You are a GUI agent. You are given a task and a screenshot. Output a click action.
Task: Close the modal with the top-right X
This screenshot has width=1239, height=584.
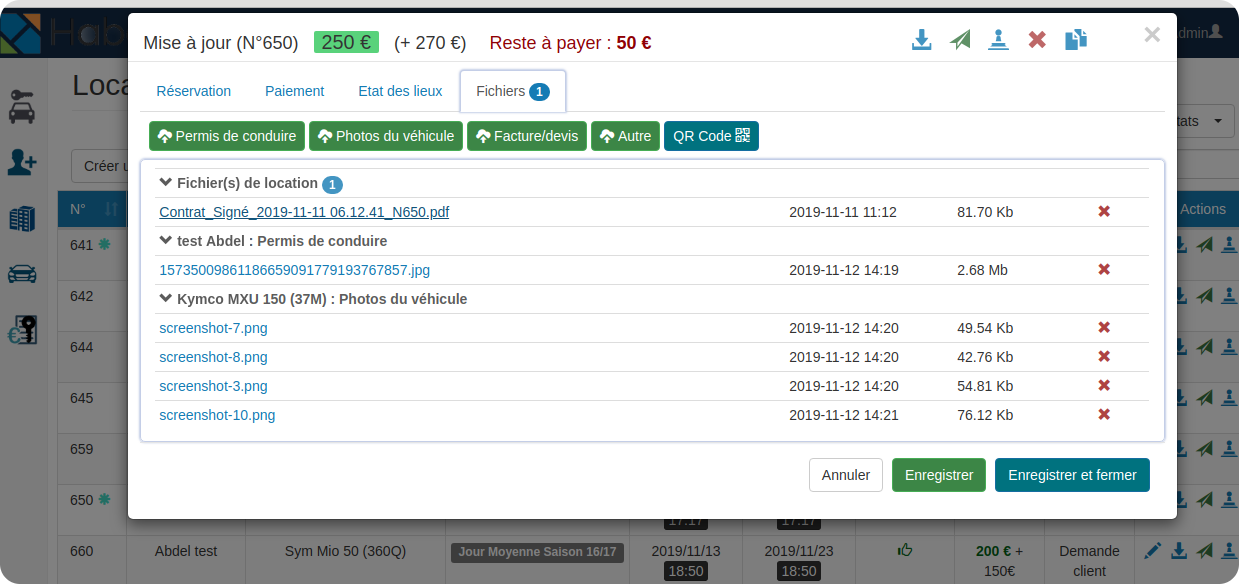point(1152,35)
